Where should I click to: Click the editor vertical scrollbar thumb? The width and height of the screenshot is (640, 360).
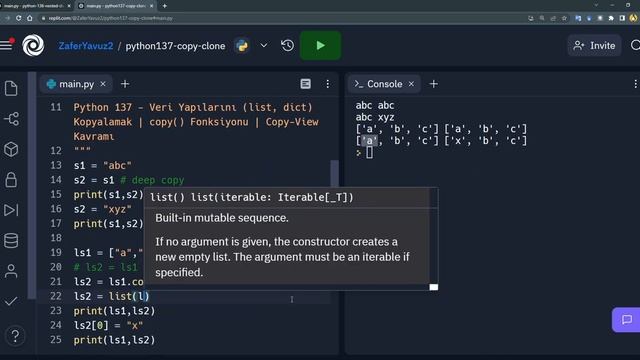pyautogui.click(x=334, y=173)
